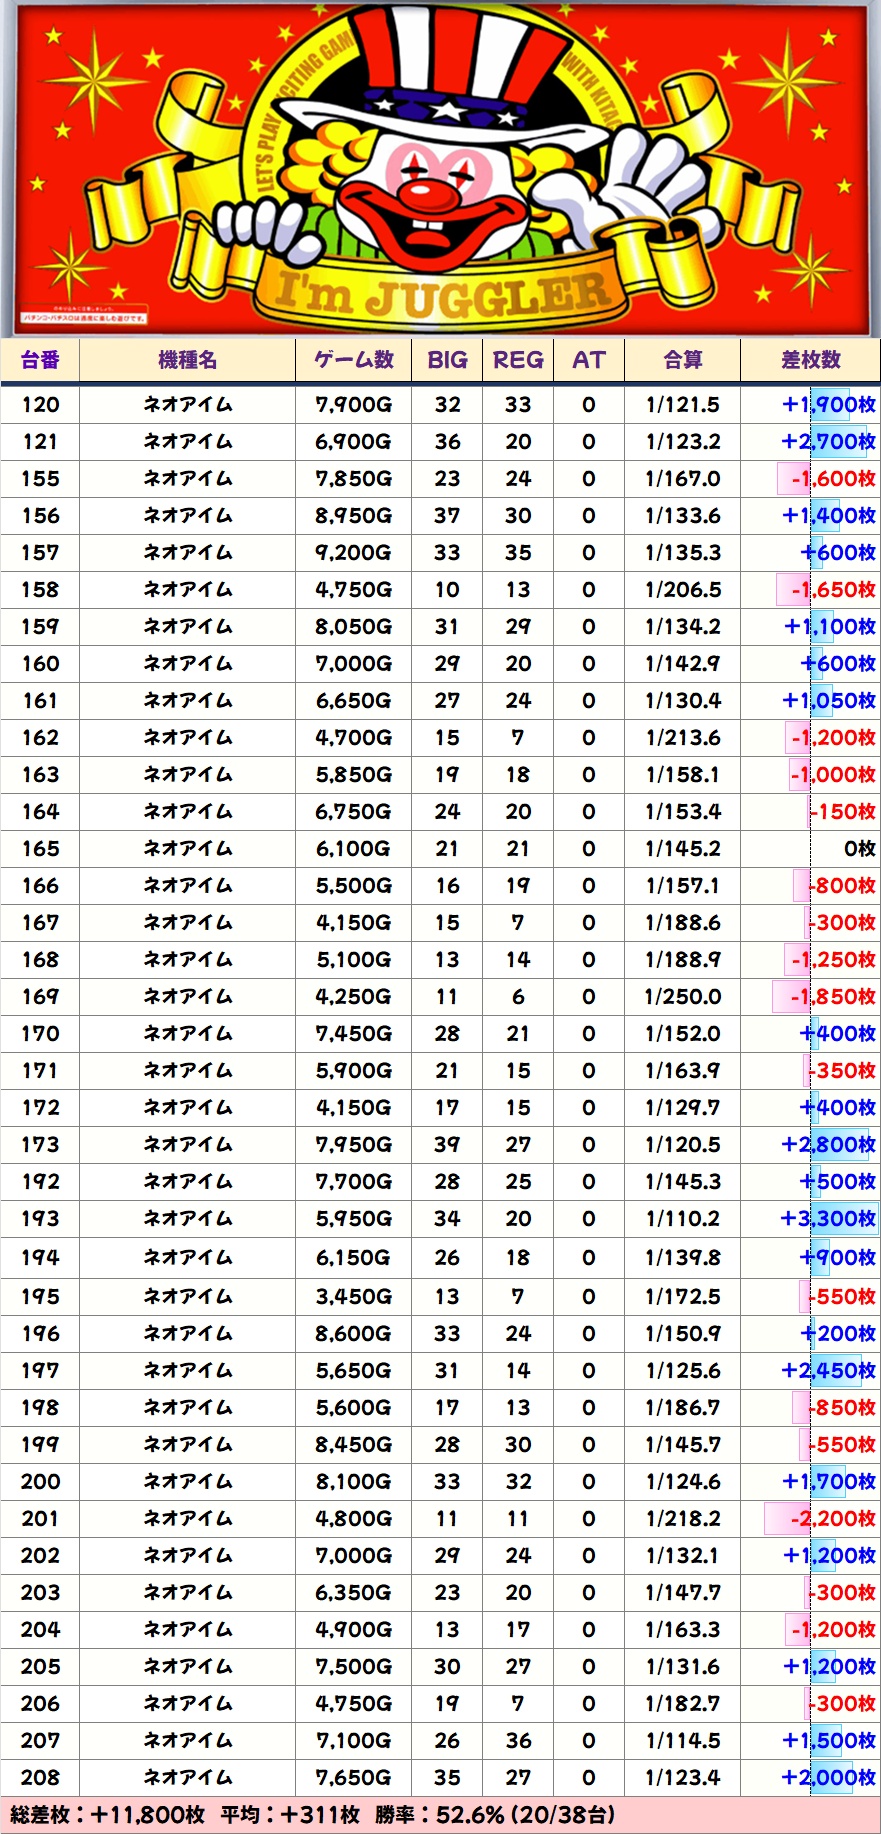
Task: Click the 1/250.0 combined rate cell
Action: 682,997
